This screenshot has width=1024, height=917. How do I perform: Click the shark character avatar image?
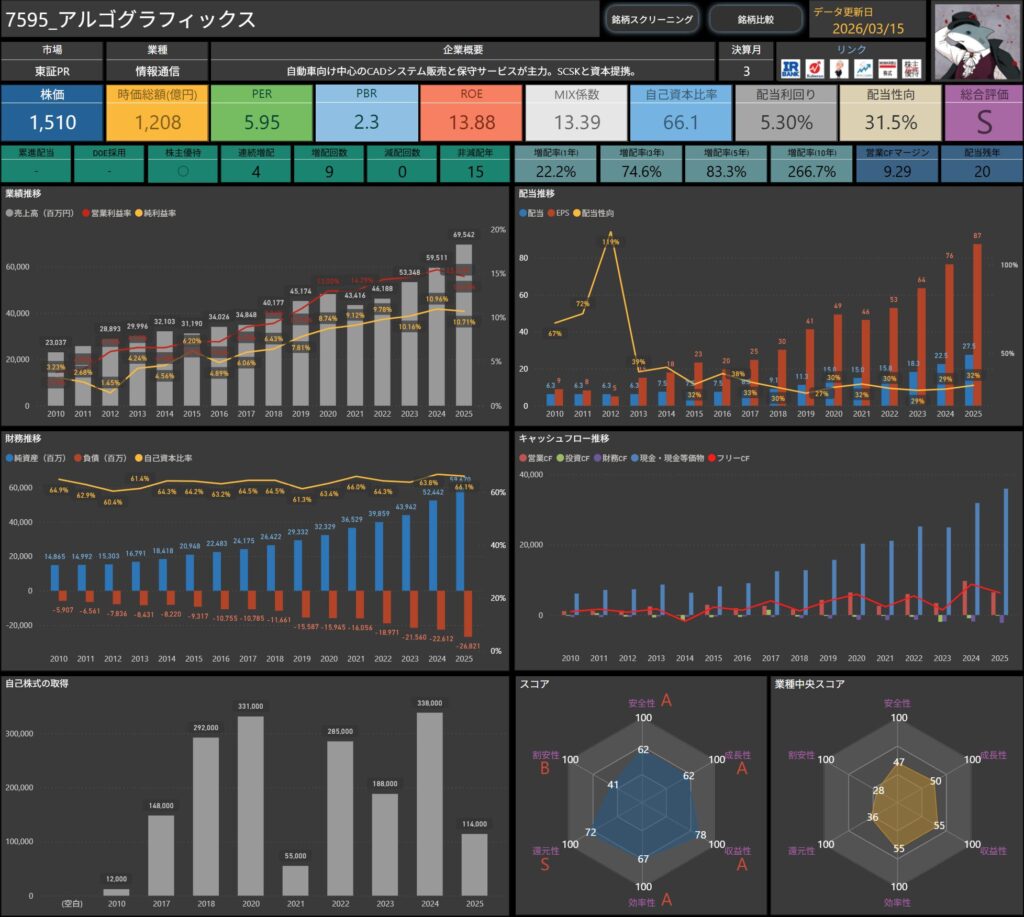(x=976, y=40)
